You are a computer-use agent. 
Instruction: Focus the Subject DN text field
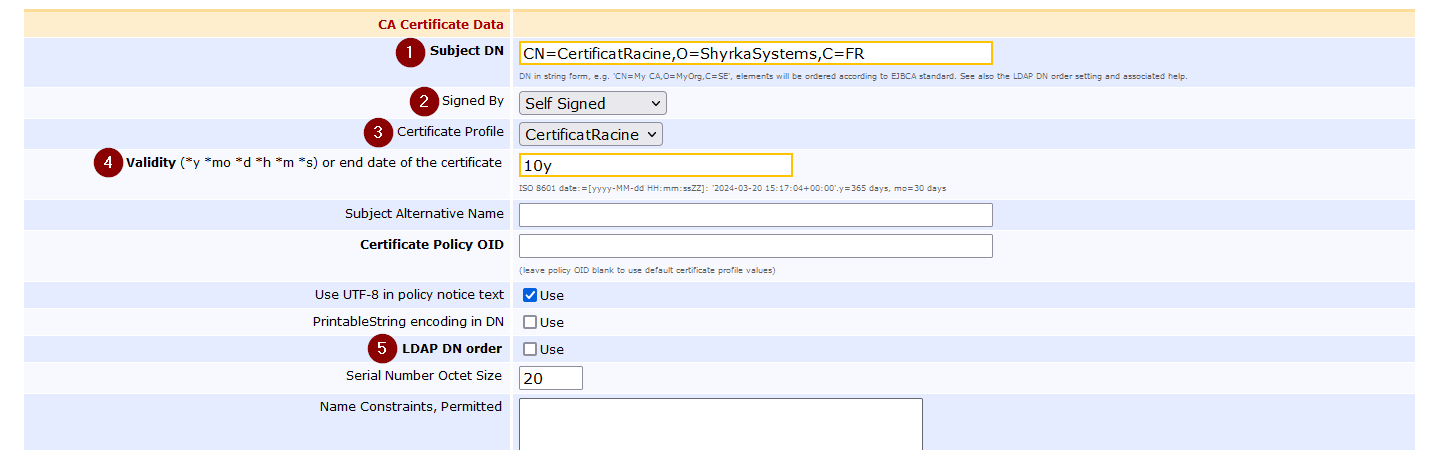(x=755, y=53)
